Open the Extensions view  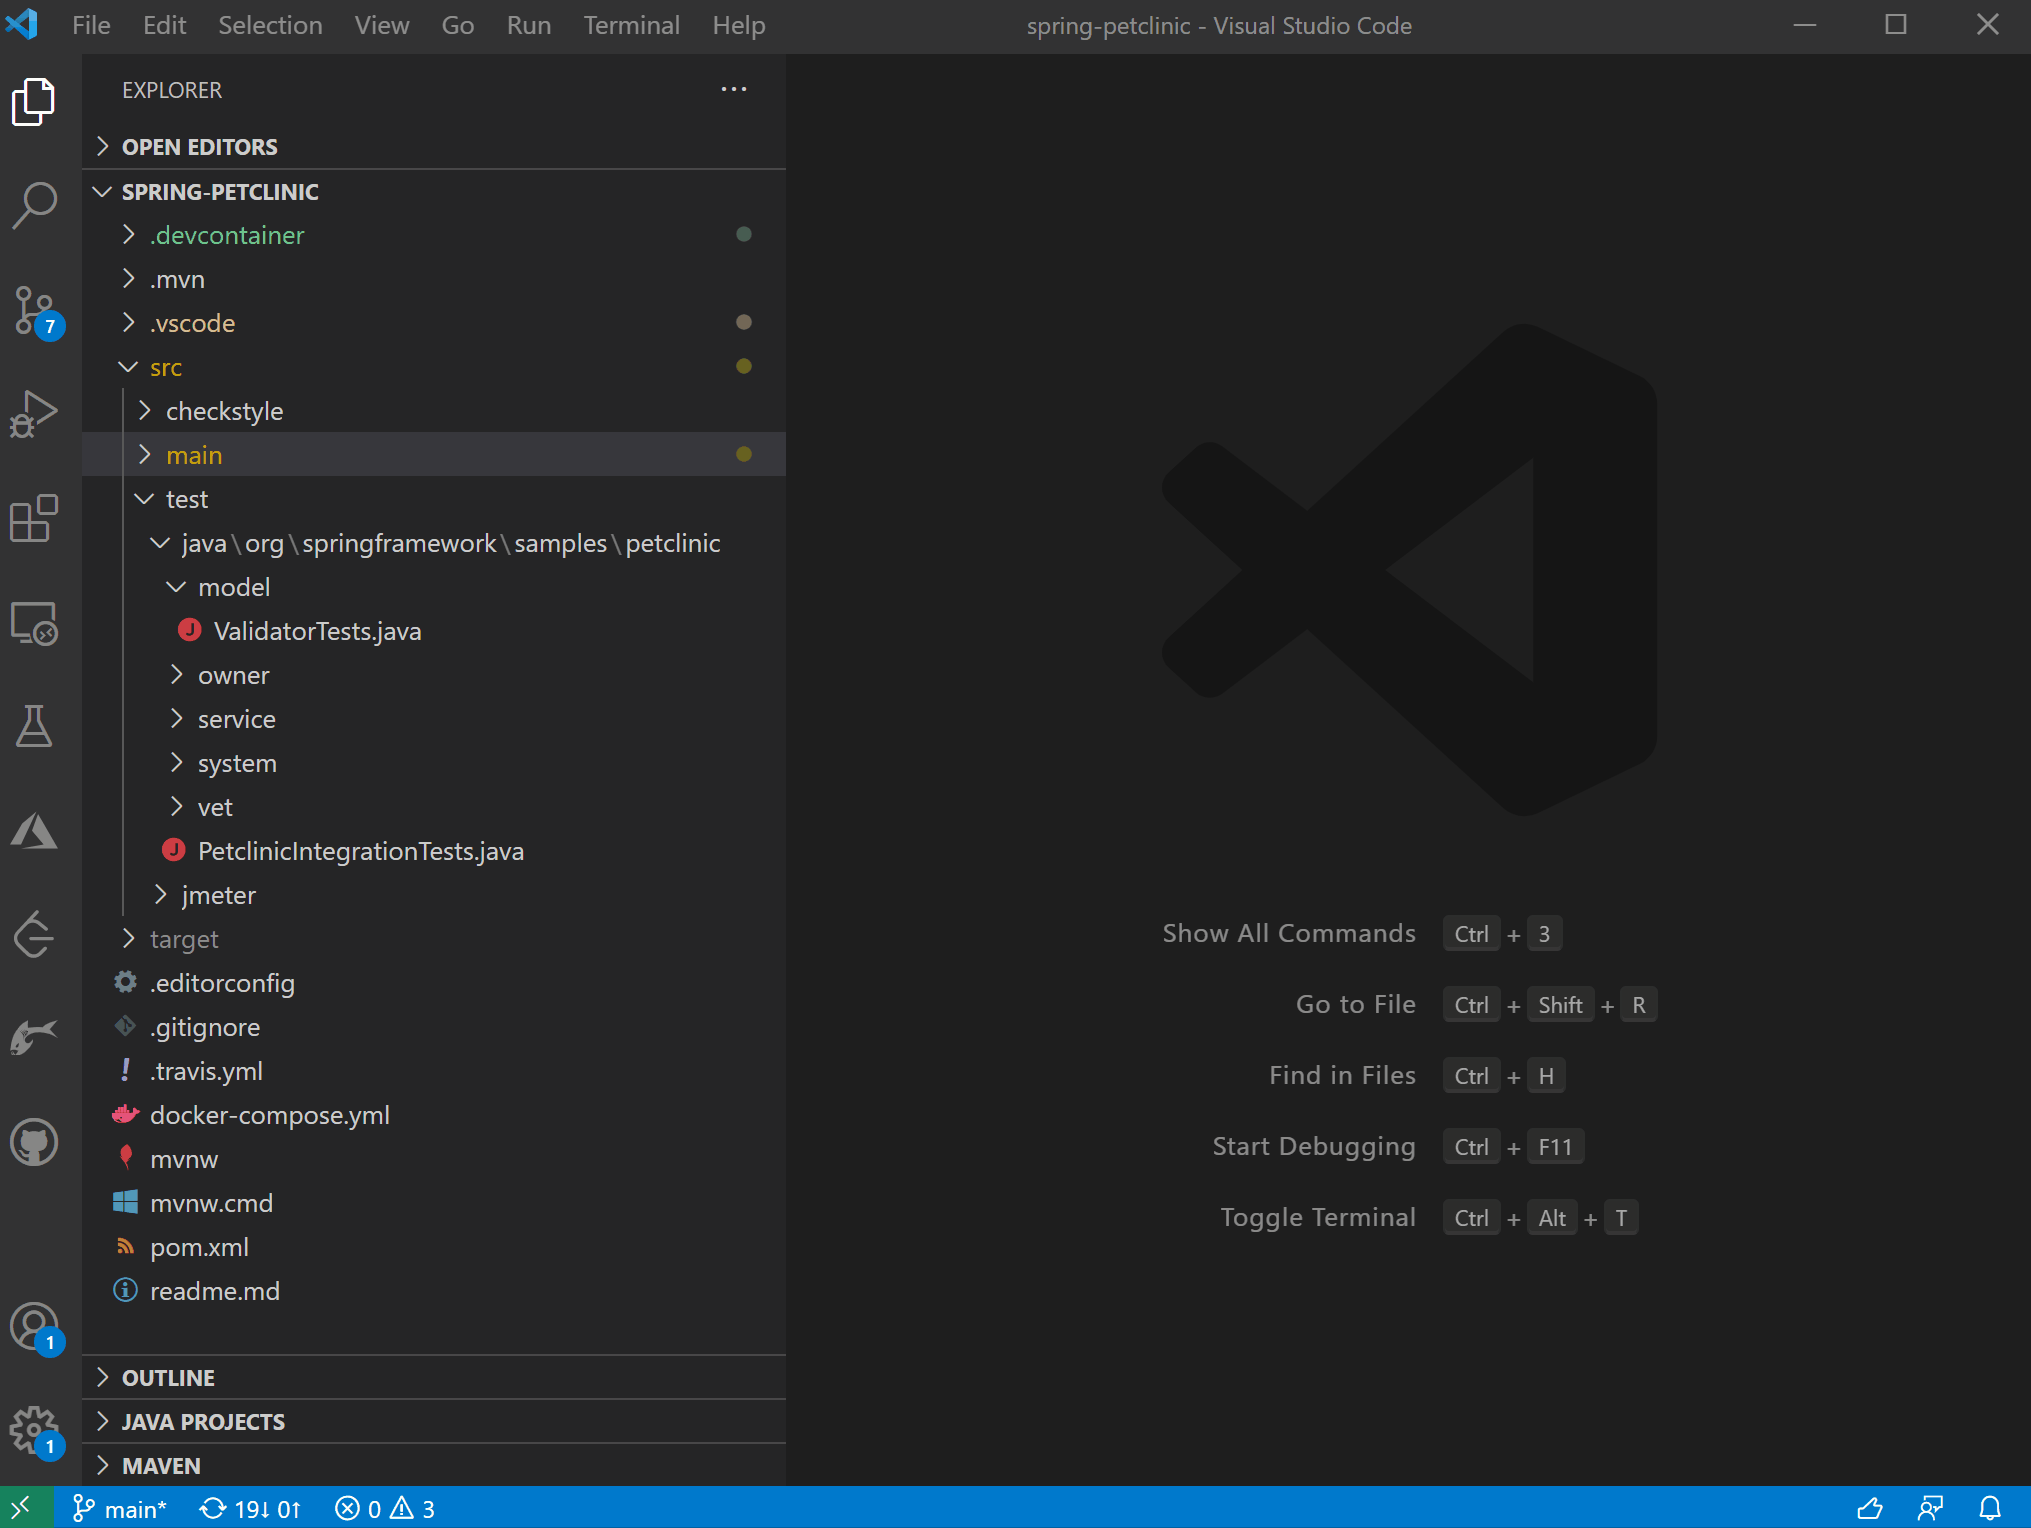point(34,518)
